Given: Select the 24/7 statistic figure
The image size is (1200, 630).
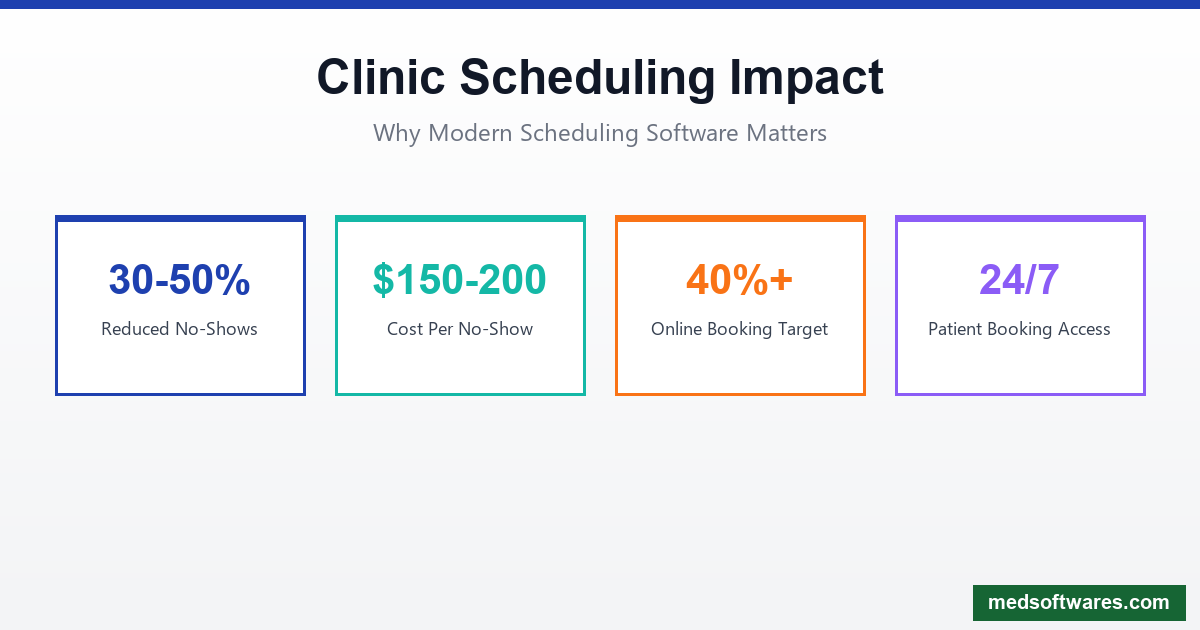Looking at the screenshot, I should coord(1020,280).
